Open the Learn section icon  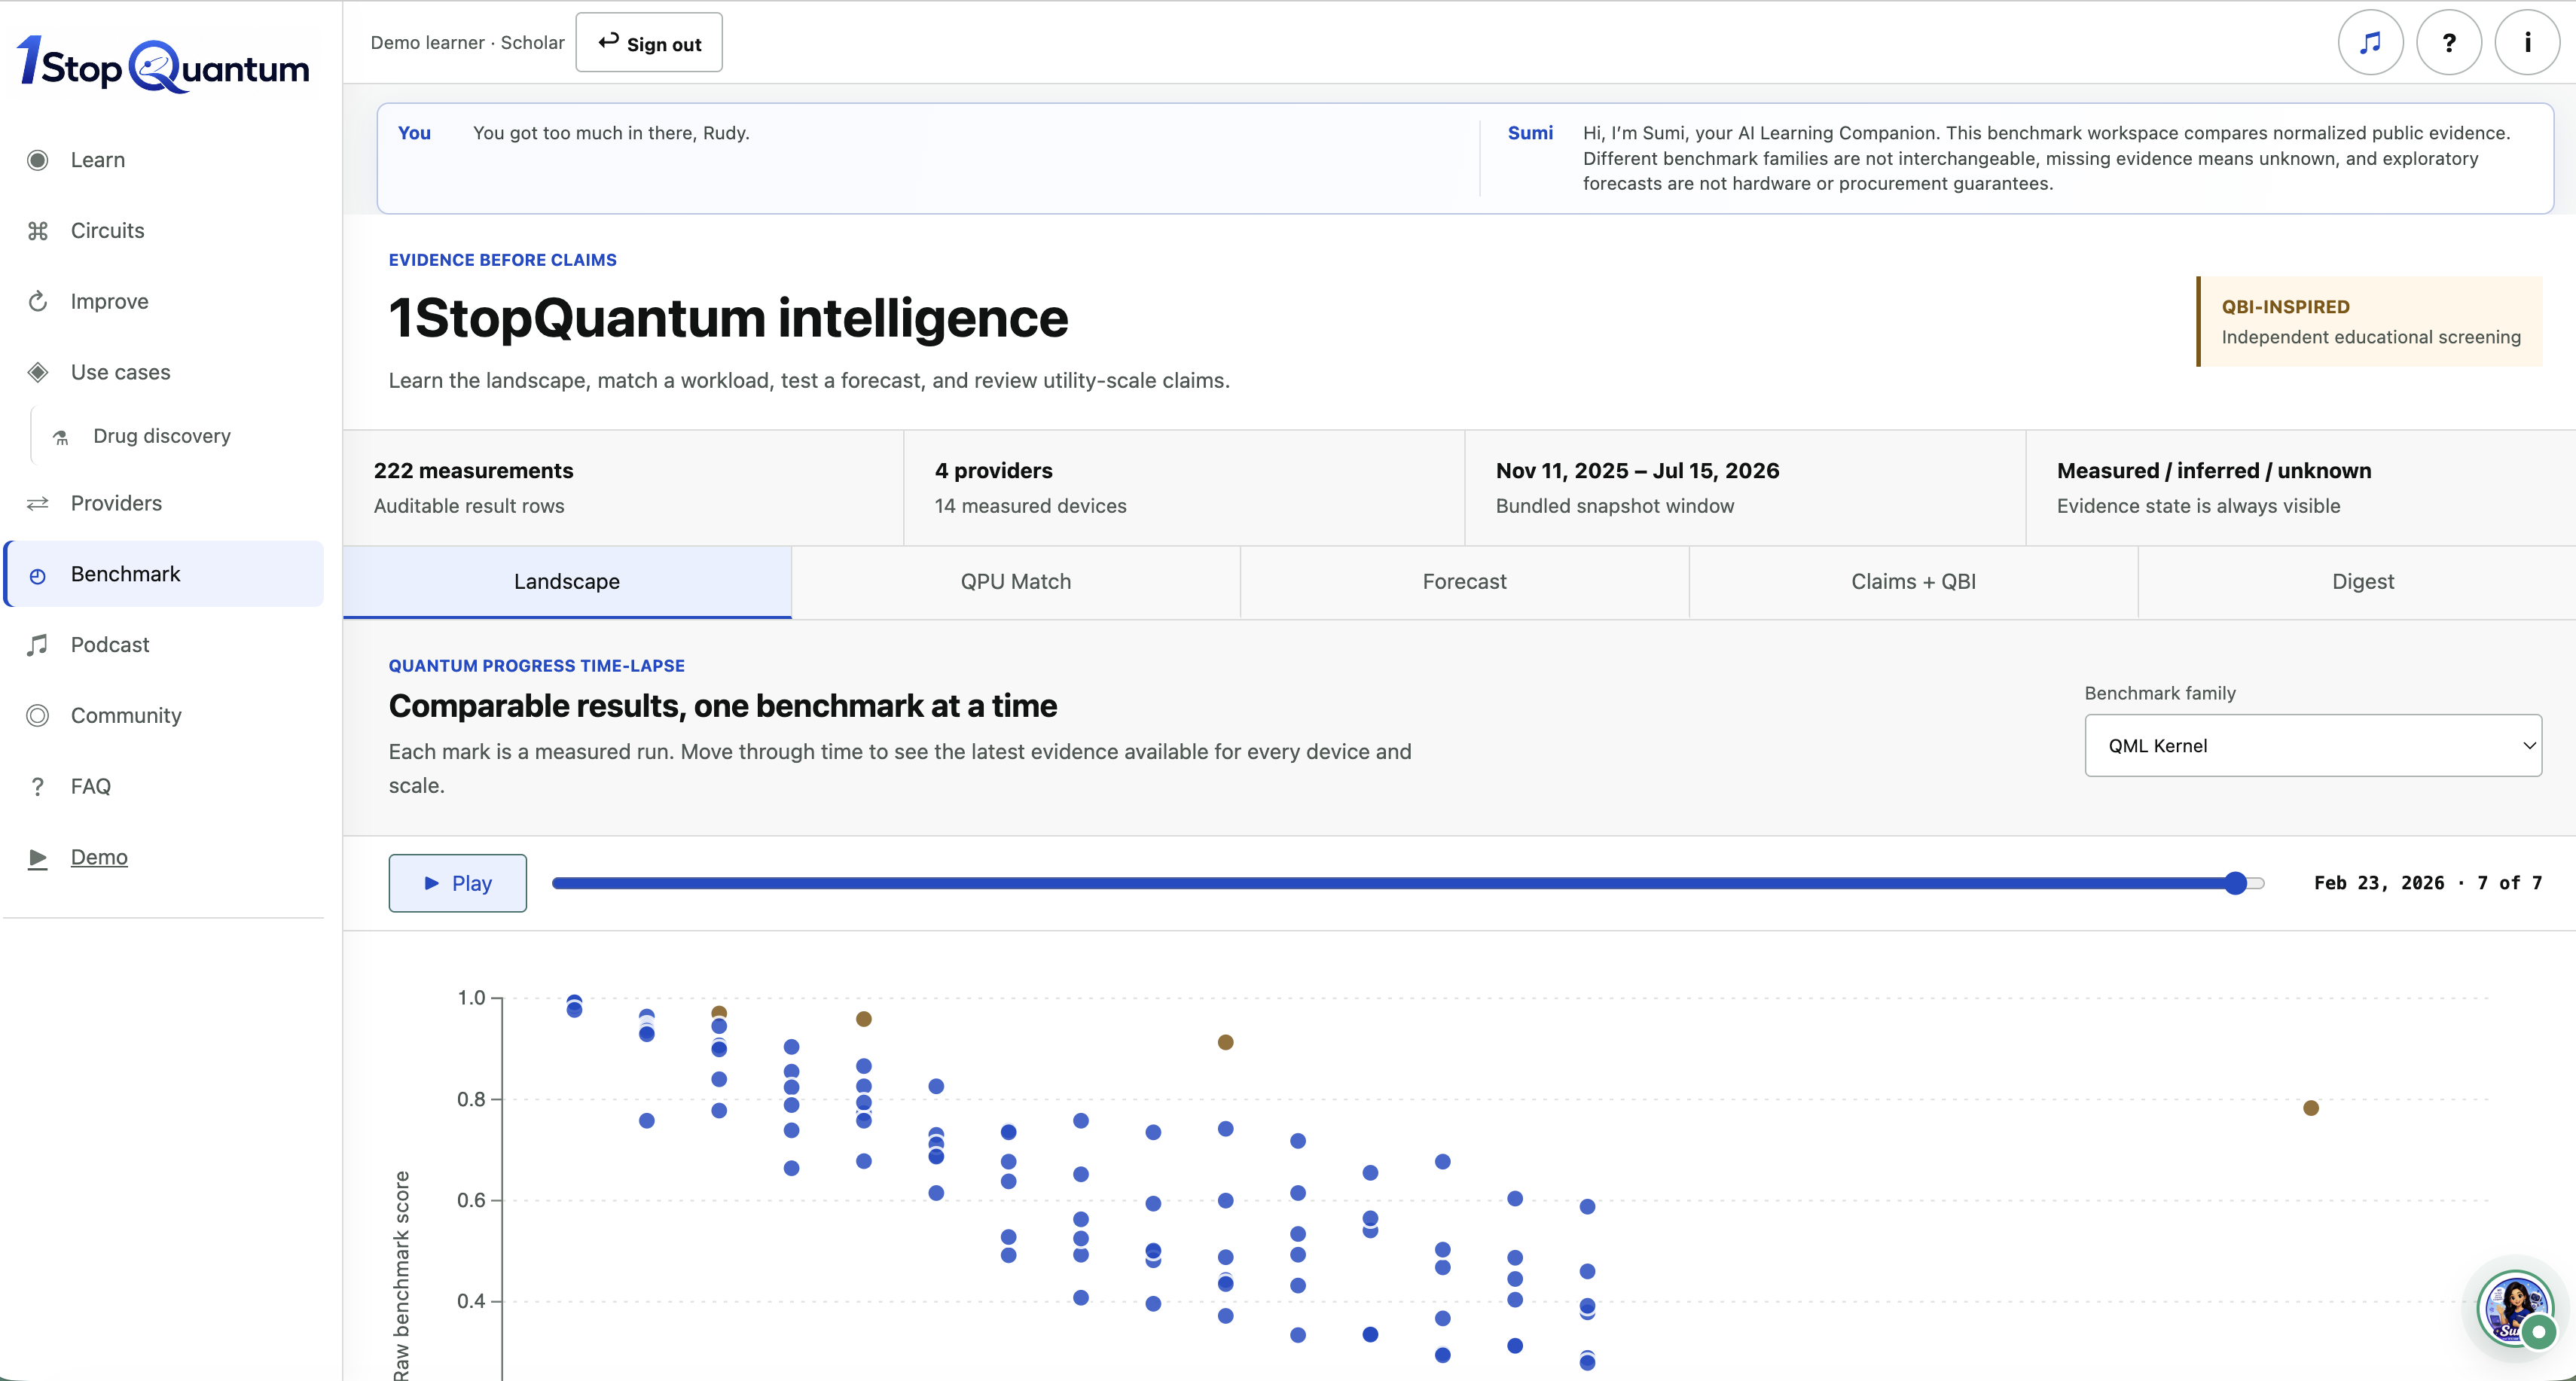[38, 160]
